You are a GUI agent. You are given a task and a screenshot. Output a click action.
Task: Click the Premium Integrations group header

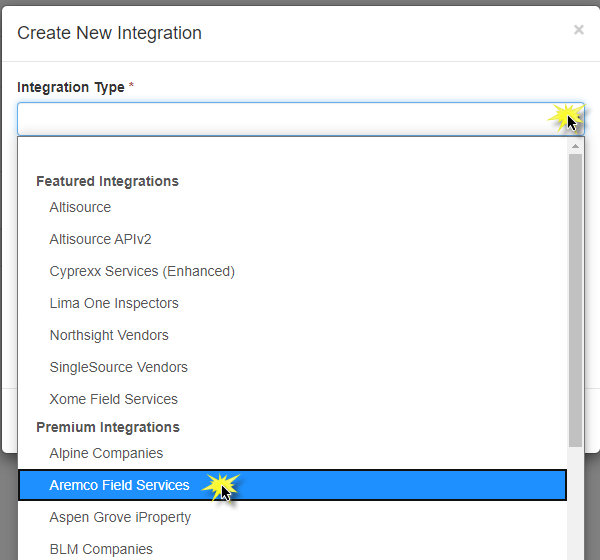108,427
